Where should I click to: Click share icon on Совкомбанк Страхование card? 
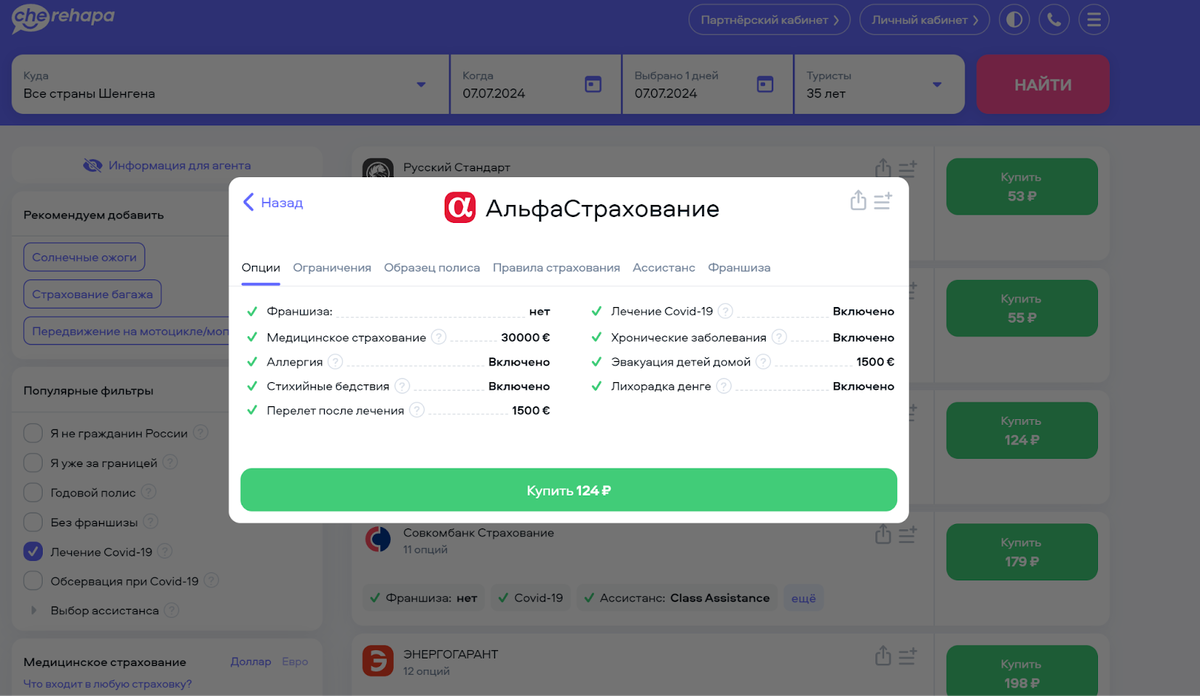[882, 535]
